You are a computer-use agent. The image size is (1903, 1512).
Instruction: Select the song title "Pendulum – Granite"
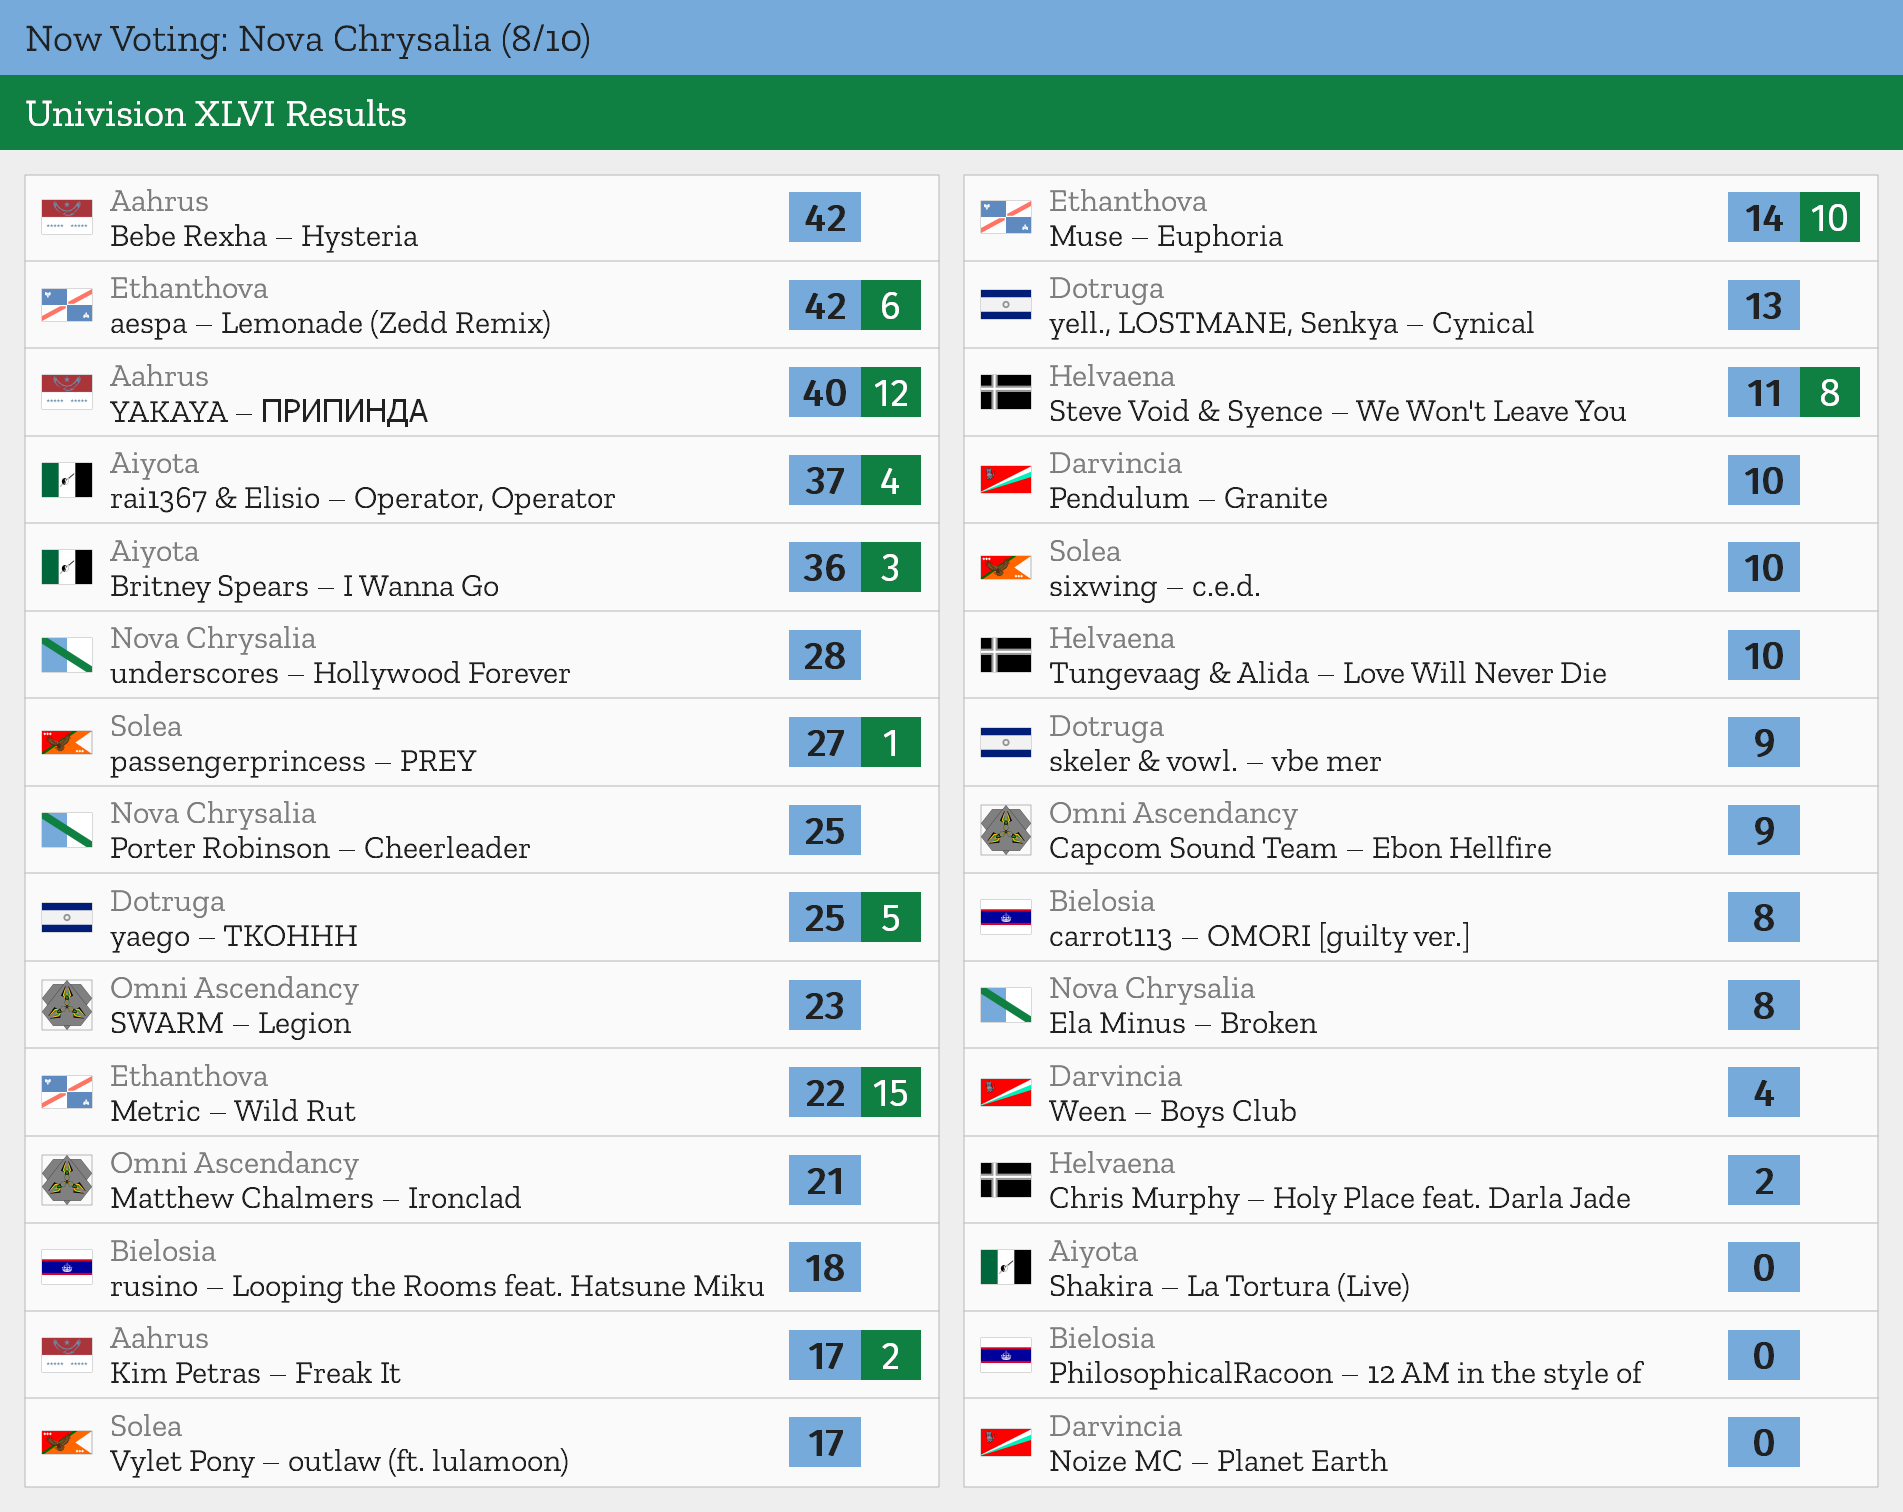tap(1188, 498)
